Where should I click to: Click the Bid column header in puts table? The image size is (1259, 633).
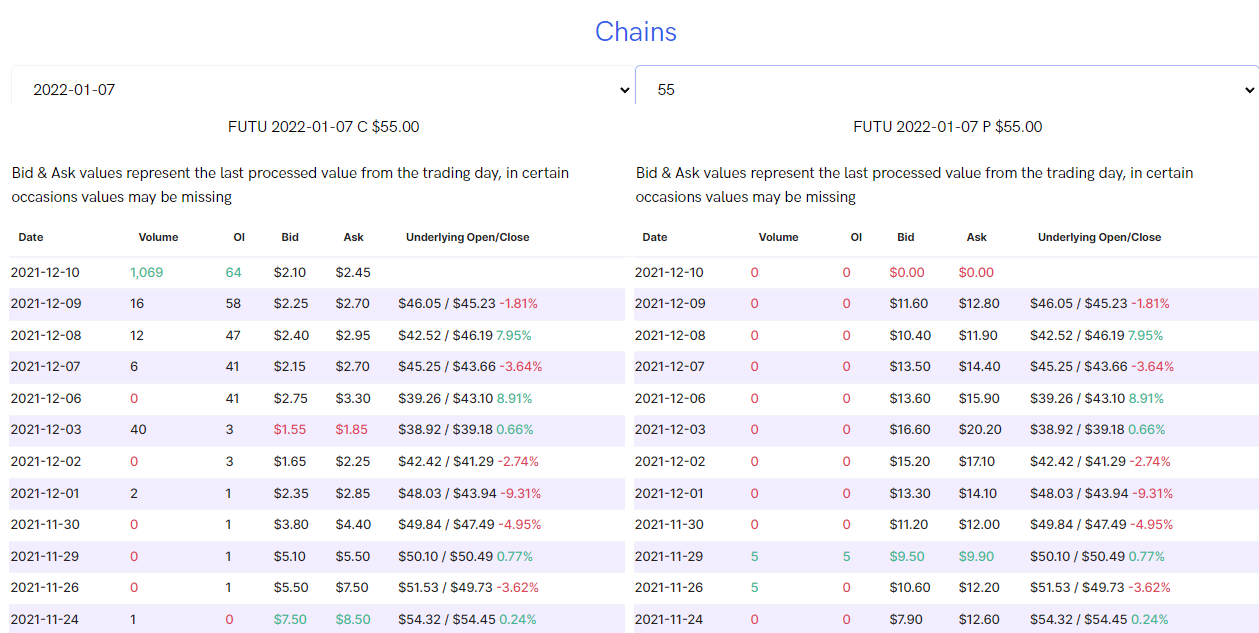tap(905, 237)
